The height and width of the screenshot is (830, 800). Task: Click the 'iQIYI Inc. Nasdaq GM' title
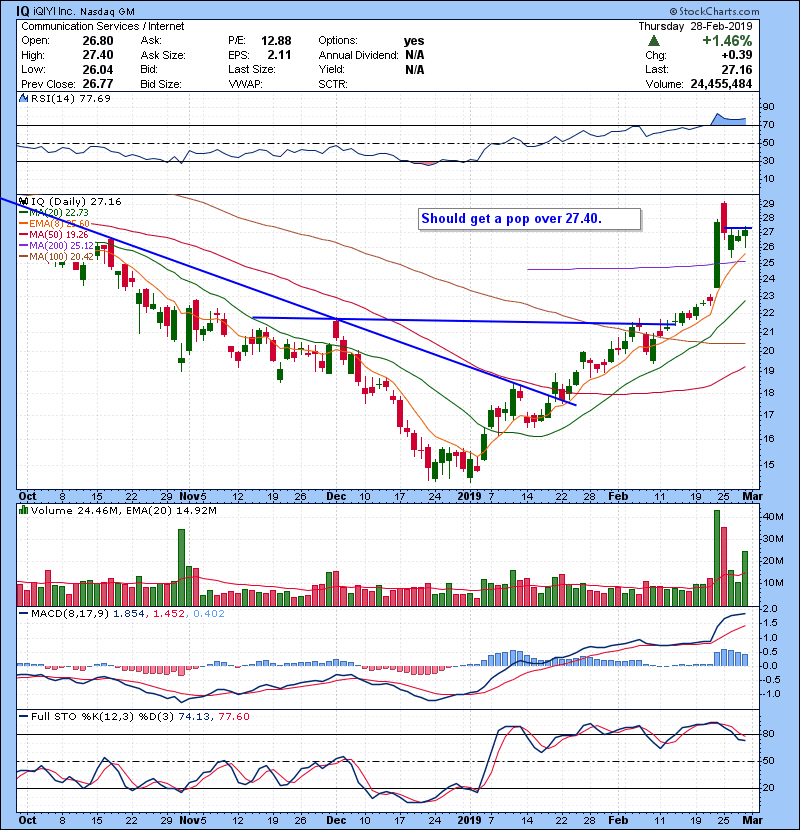pyautogui.click(x=84, y=12)
